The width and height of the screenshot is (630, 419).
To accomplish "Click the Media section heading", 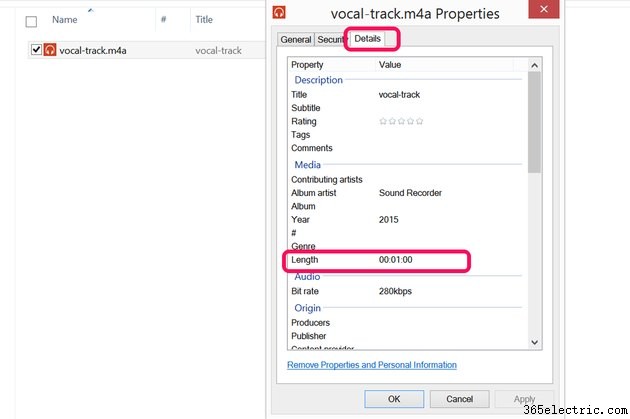I will 307,165.
